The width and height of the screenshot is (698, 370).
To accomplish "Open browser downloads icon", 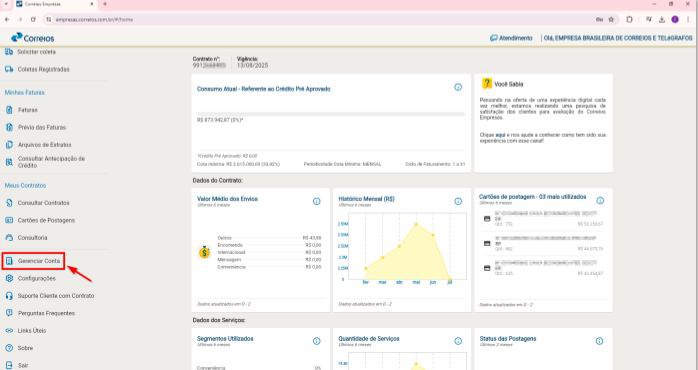I will (x=662, y=20).
